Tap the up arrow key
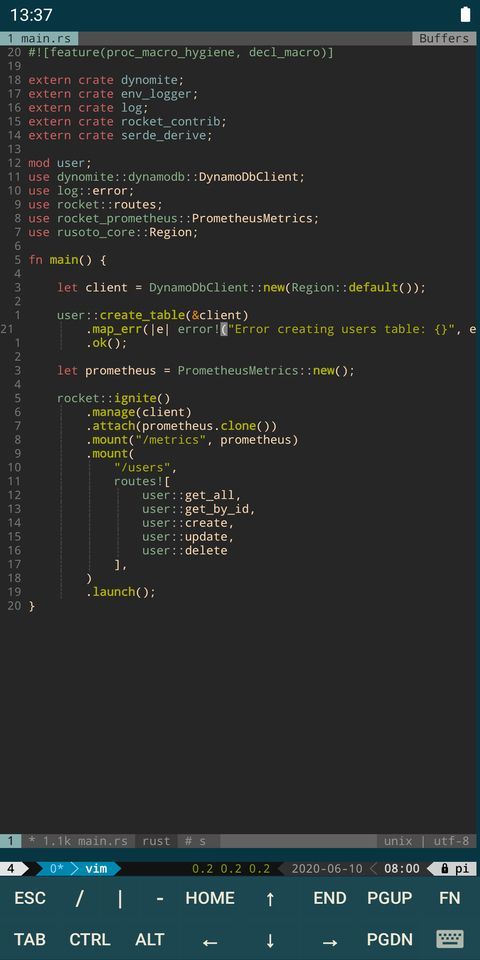 pyautogui.click(x=270, y=898)
